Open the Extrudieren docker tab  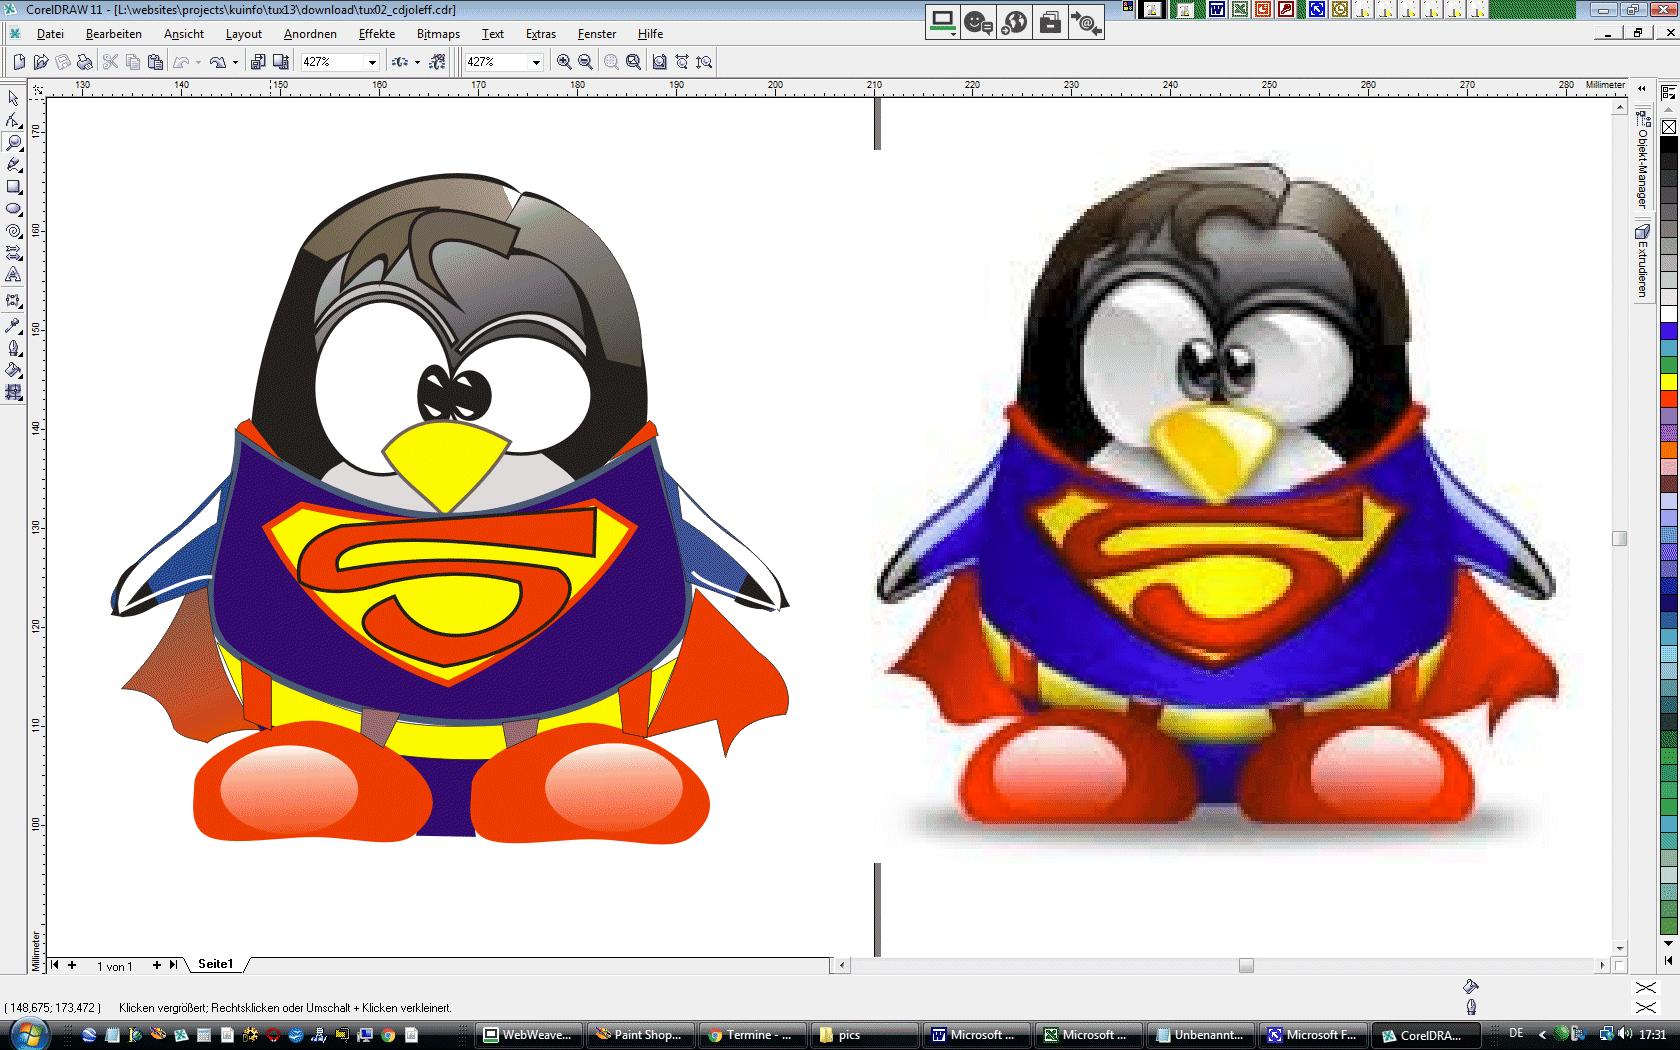tap(1642, 261)
